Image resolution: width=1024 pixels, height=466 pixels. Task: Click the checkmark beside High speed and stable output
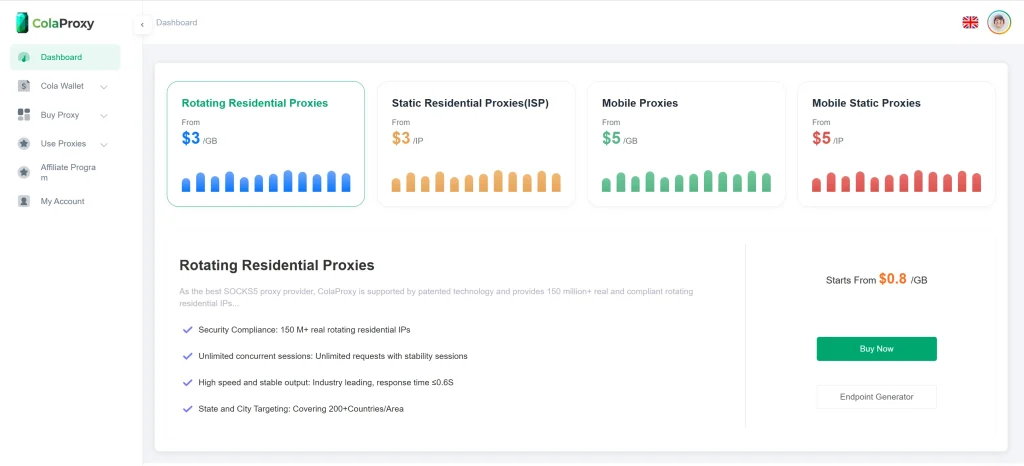pos(187,382)
